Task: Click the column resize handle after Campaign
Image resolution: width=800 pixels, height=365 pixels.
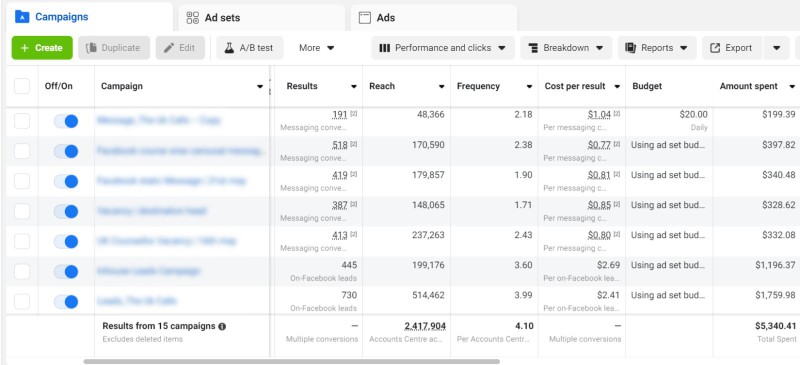Action: 269,87
